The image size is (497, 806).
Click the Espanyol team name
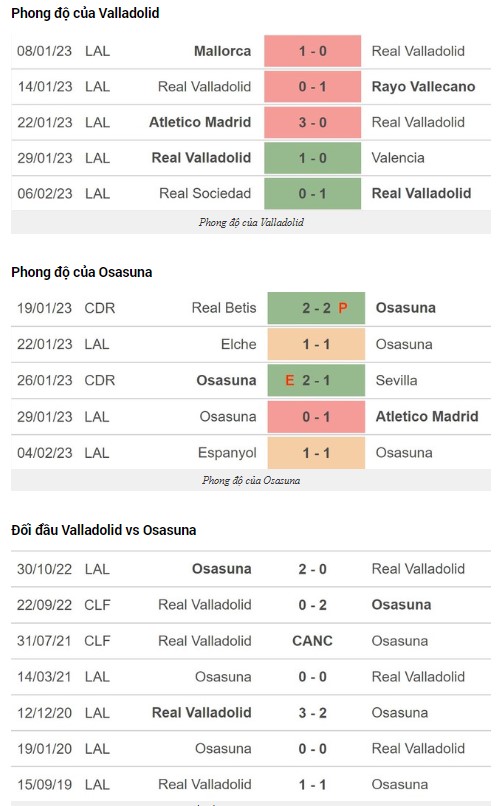pos(227,453)
